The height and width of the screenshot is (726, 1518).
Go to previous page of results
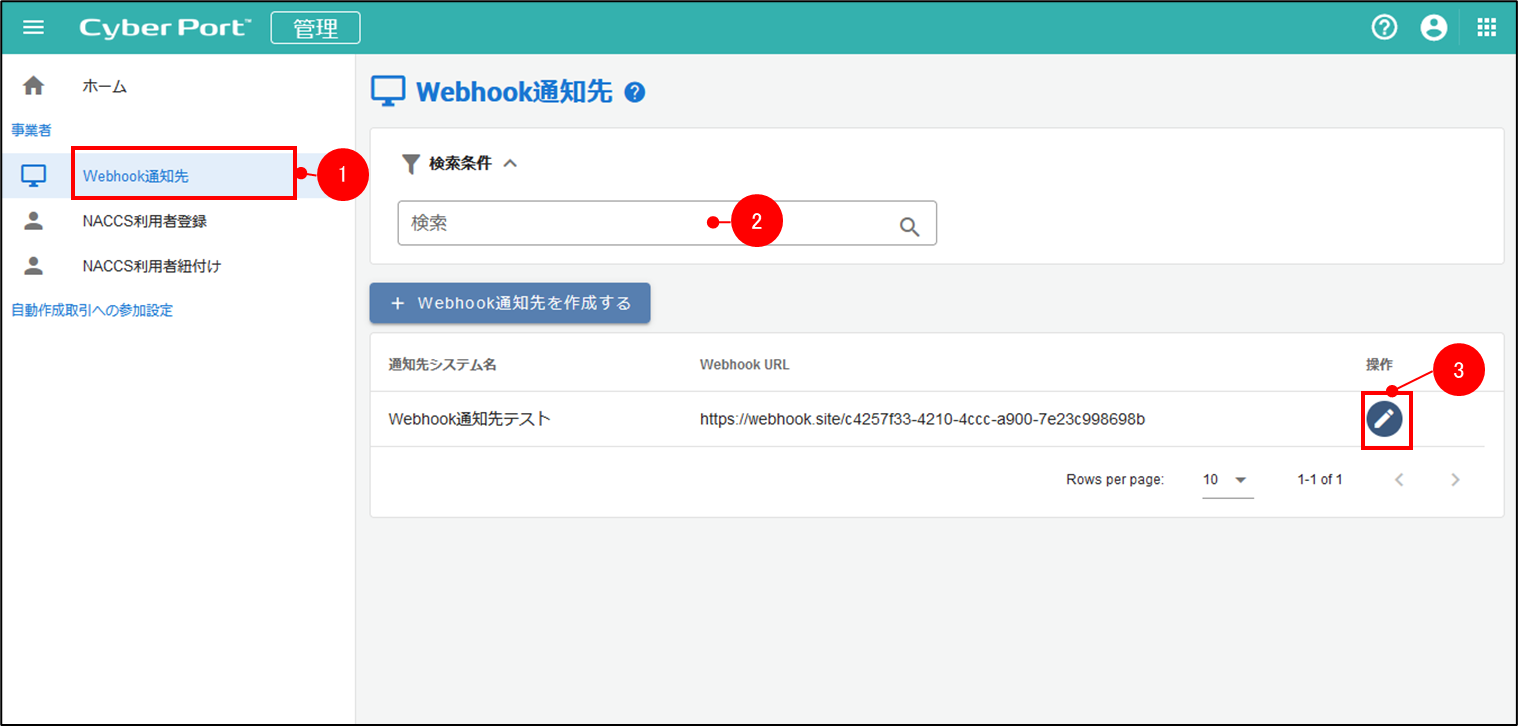click(x=1399, y=480)
